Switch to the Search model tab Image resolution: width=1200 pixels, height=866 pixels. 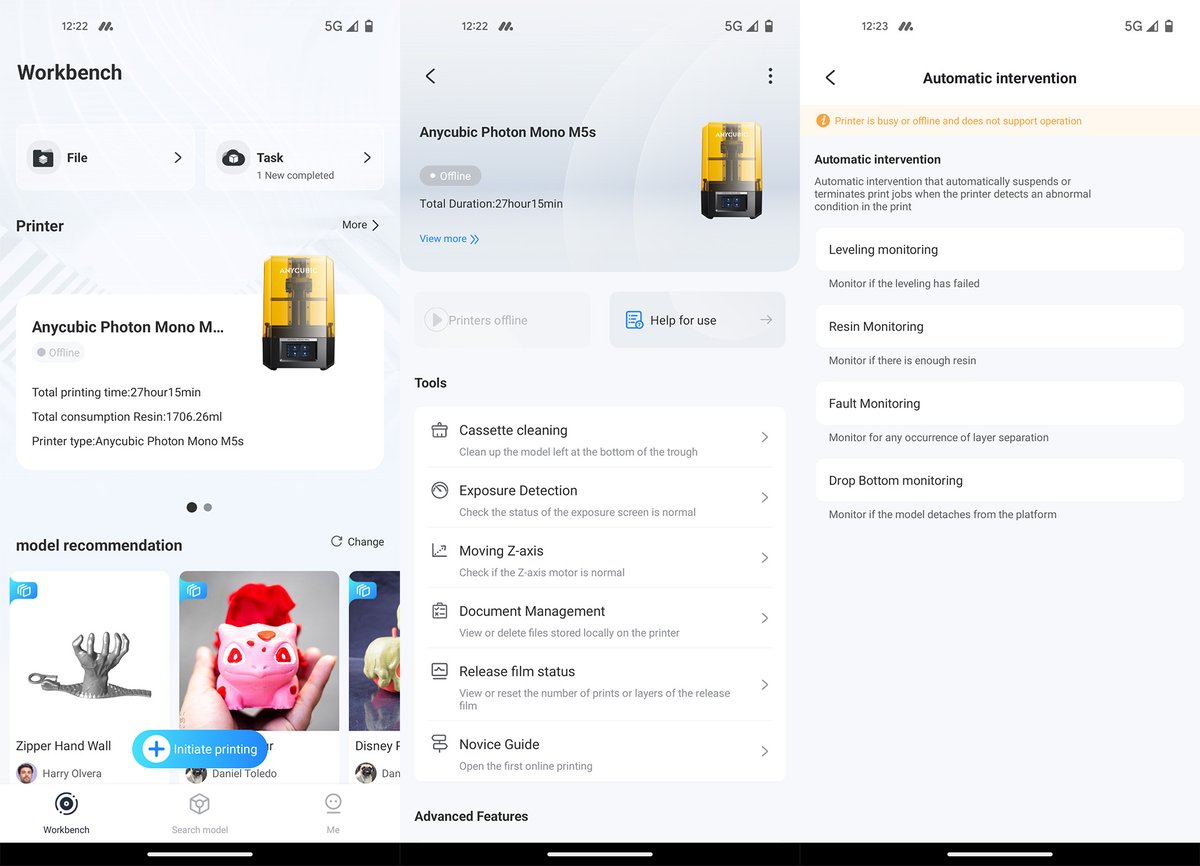200,812
